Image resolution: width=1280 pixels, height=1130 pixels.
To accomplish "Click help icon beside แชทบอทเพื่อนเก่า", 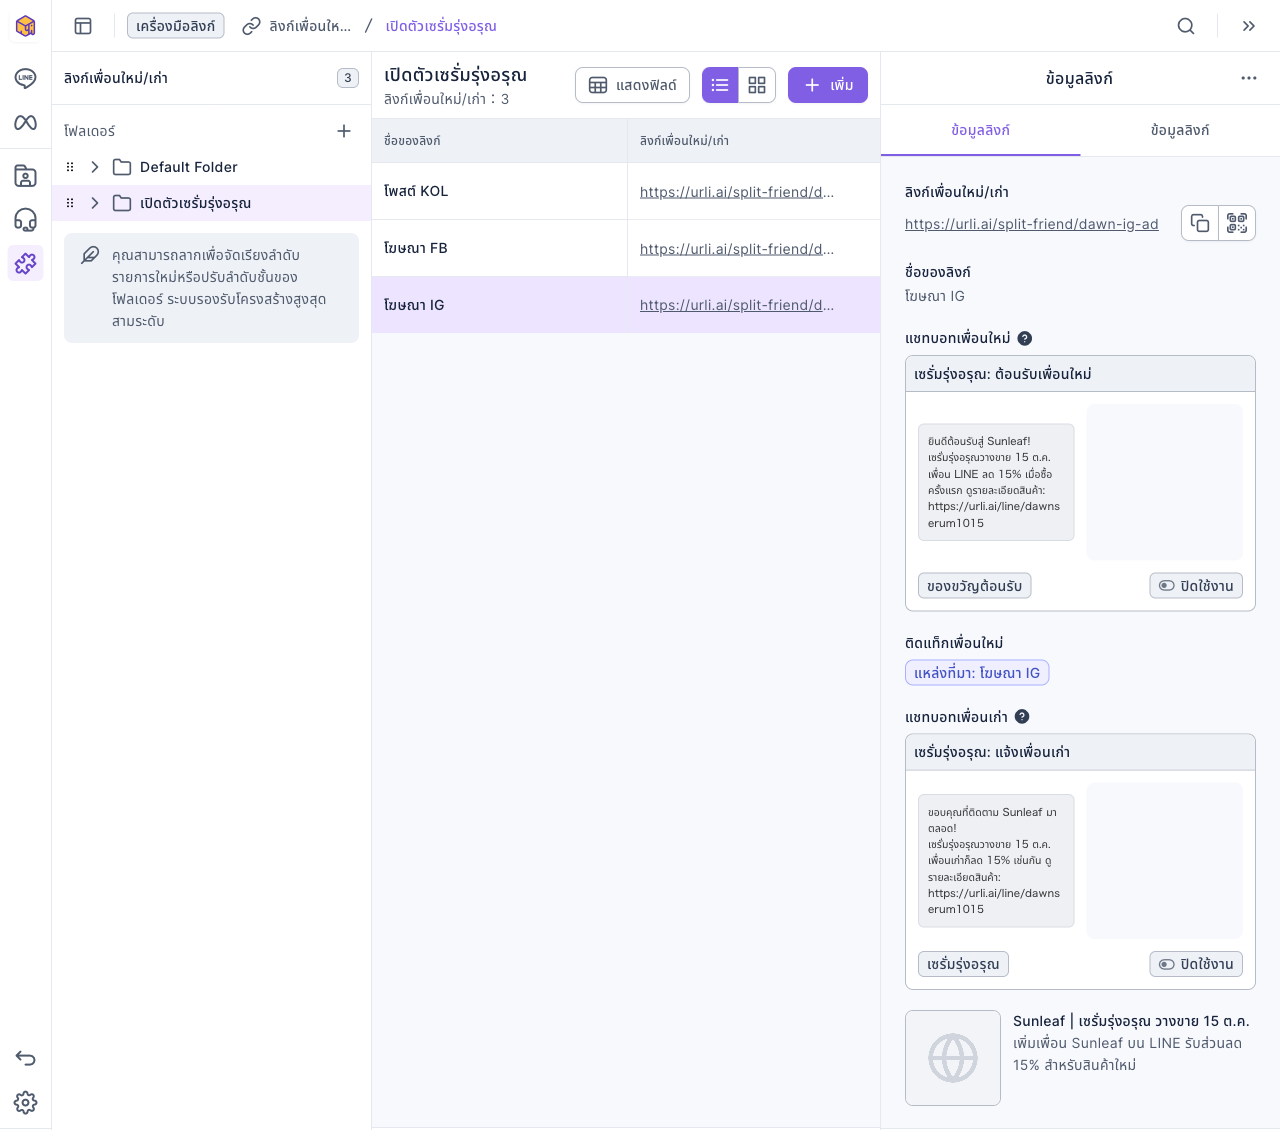I will pos(1022,716).
